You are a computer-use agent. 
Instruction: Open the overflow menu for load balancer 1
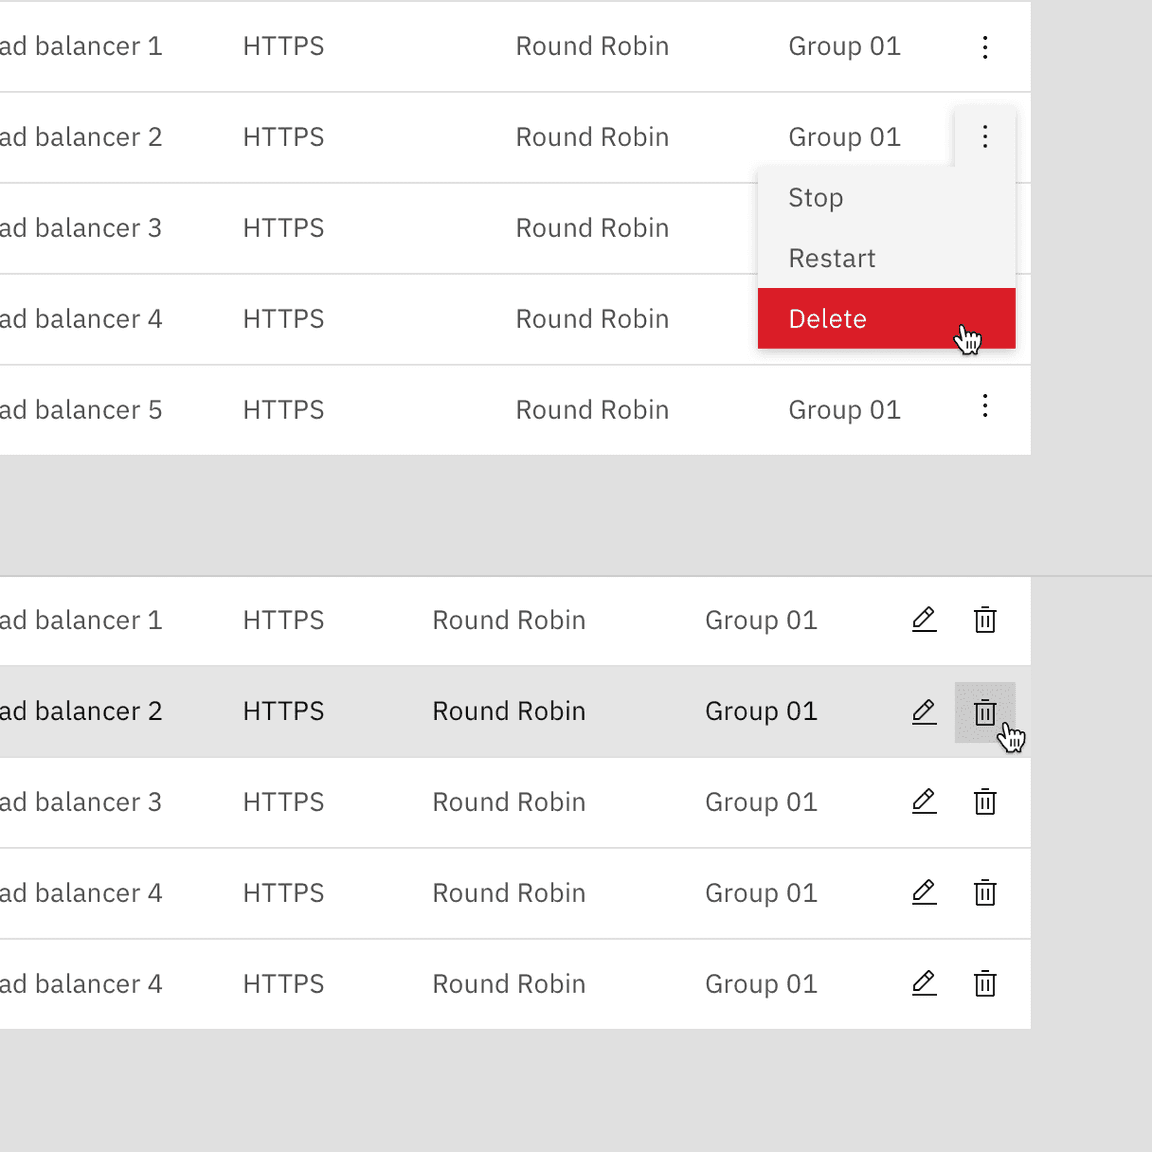(x=985, y=46)
